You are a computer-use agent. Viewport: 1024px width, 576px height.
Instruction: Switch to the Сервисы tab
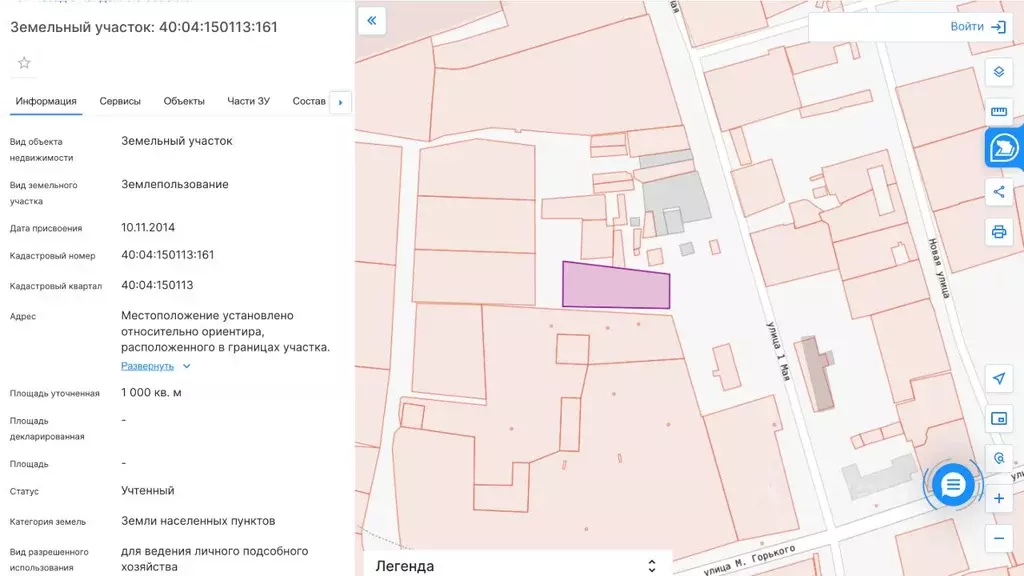click(x=120, y=101)
